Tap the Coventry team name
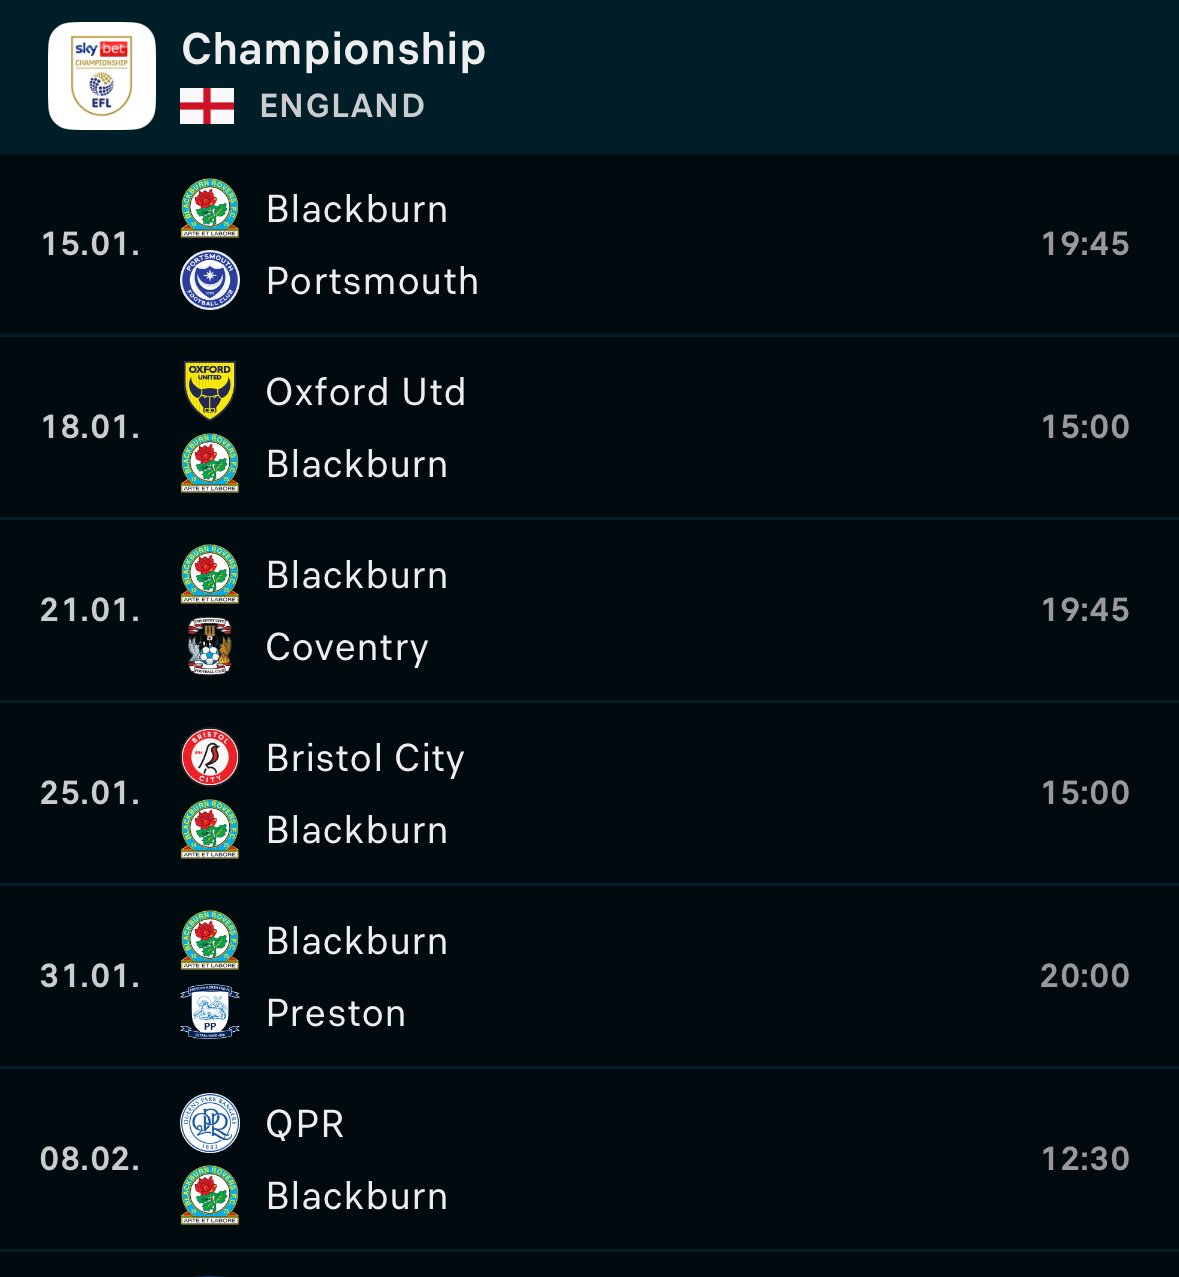This screenshot has width=1179, height=1277. (x=347, y=648)
